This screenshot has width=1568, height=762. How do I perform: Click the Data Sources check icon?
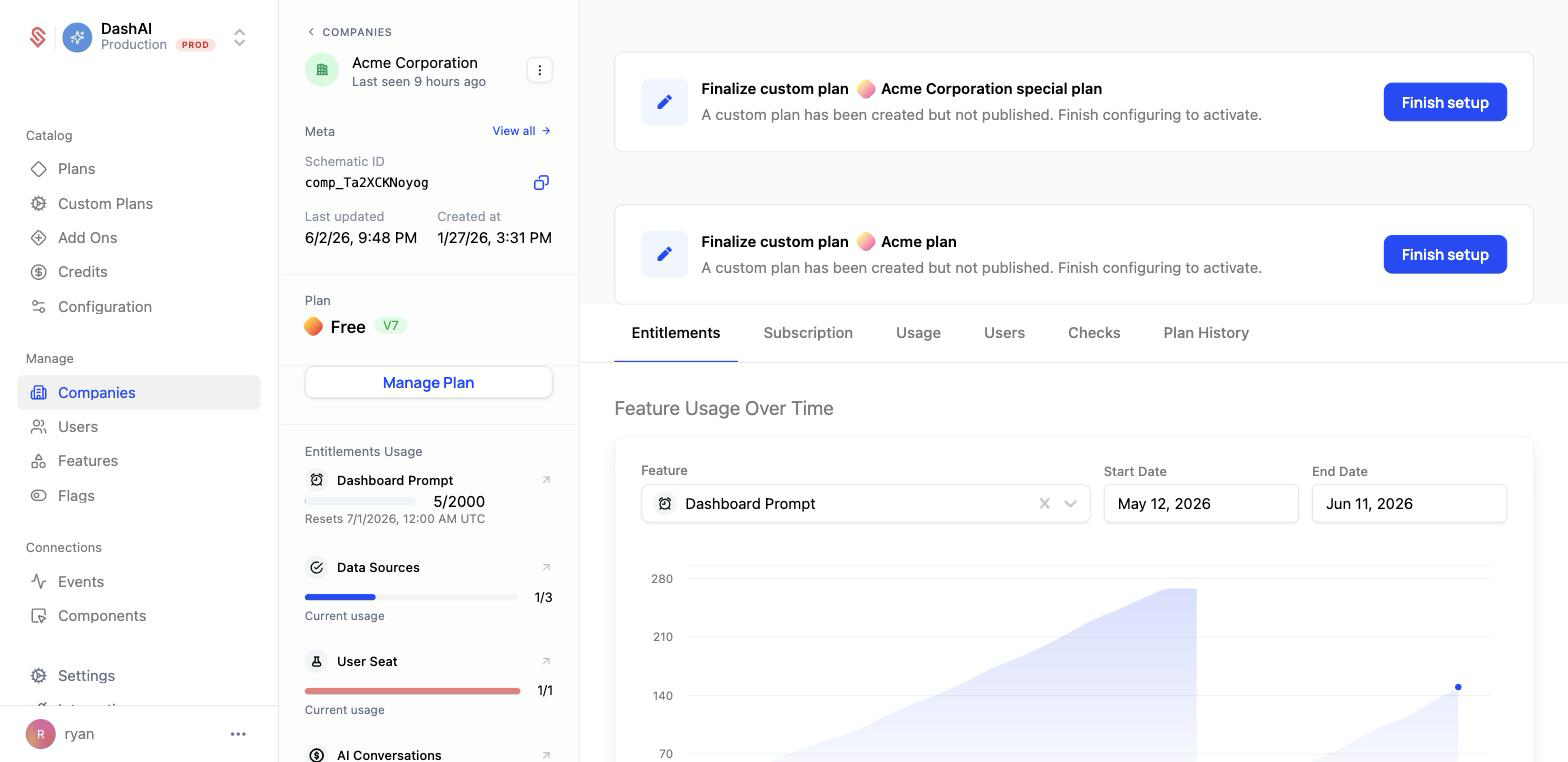coord(317,568)
